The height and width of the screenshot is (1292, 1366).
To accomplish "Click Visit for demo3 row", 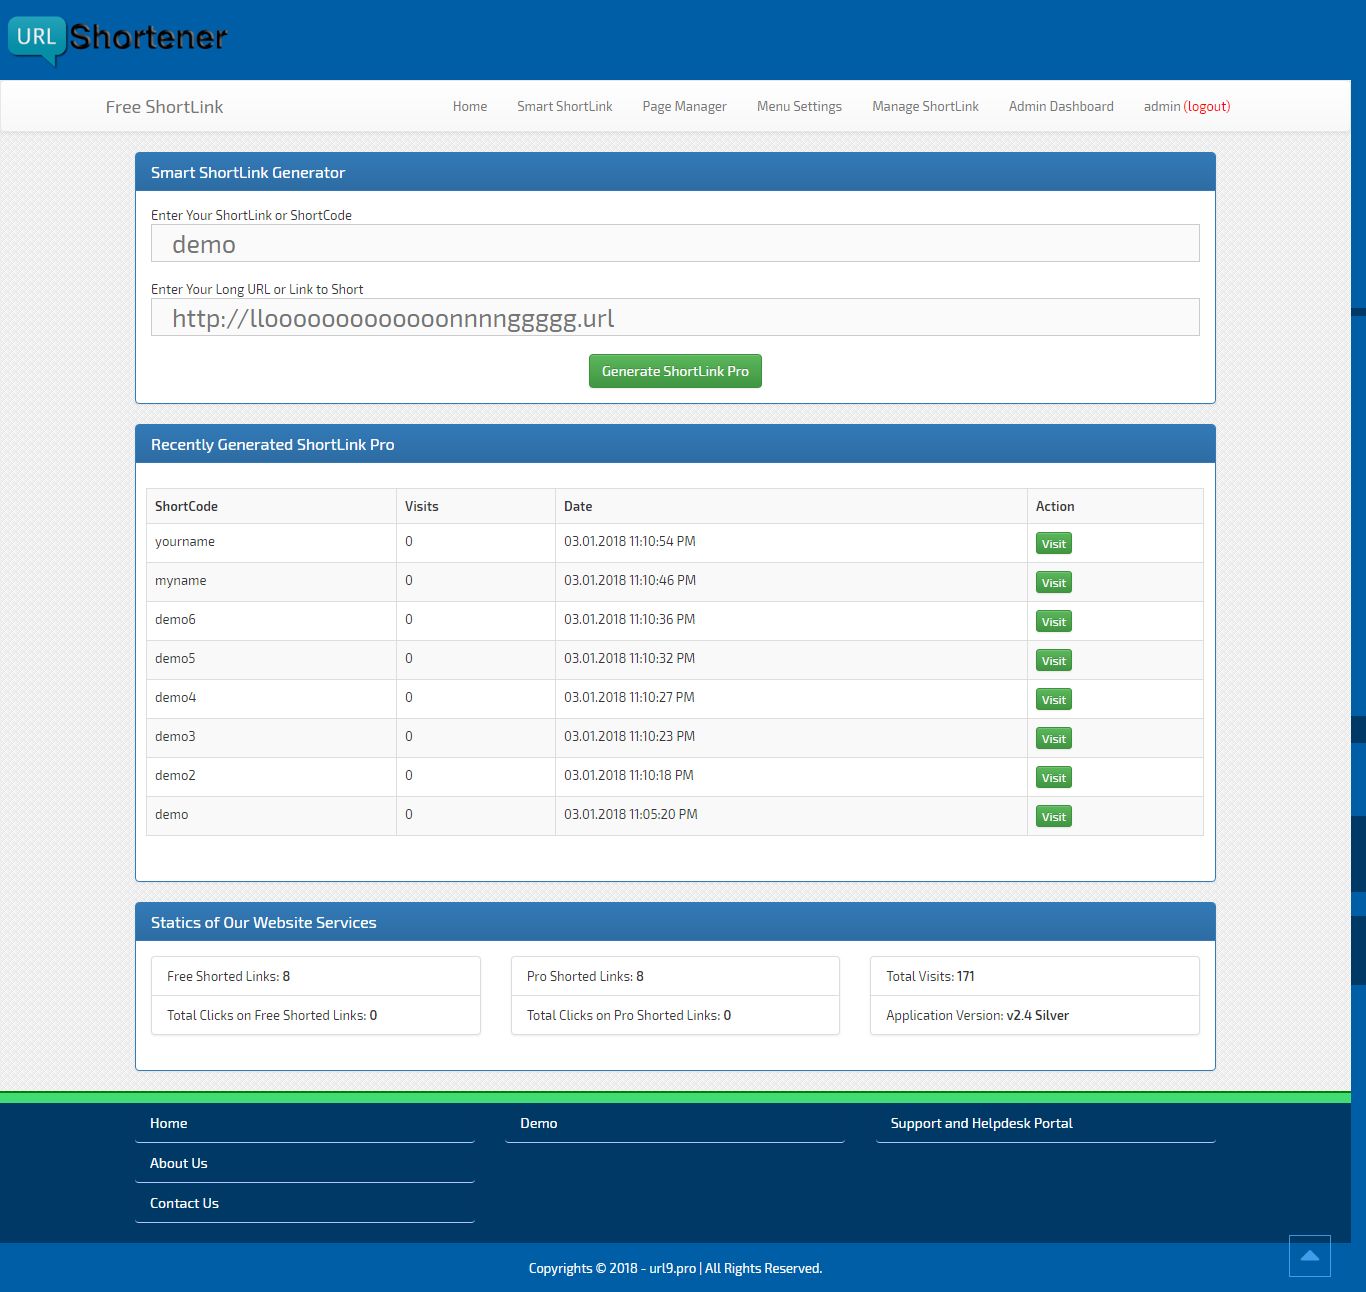I will 1053,739.
